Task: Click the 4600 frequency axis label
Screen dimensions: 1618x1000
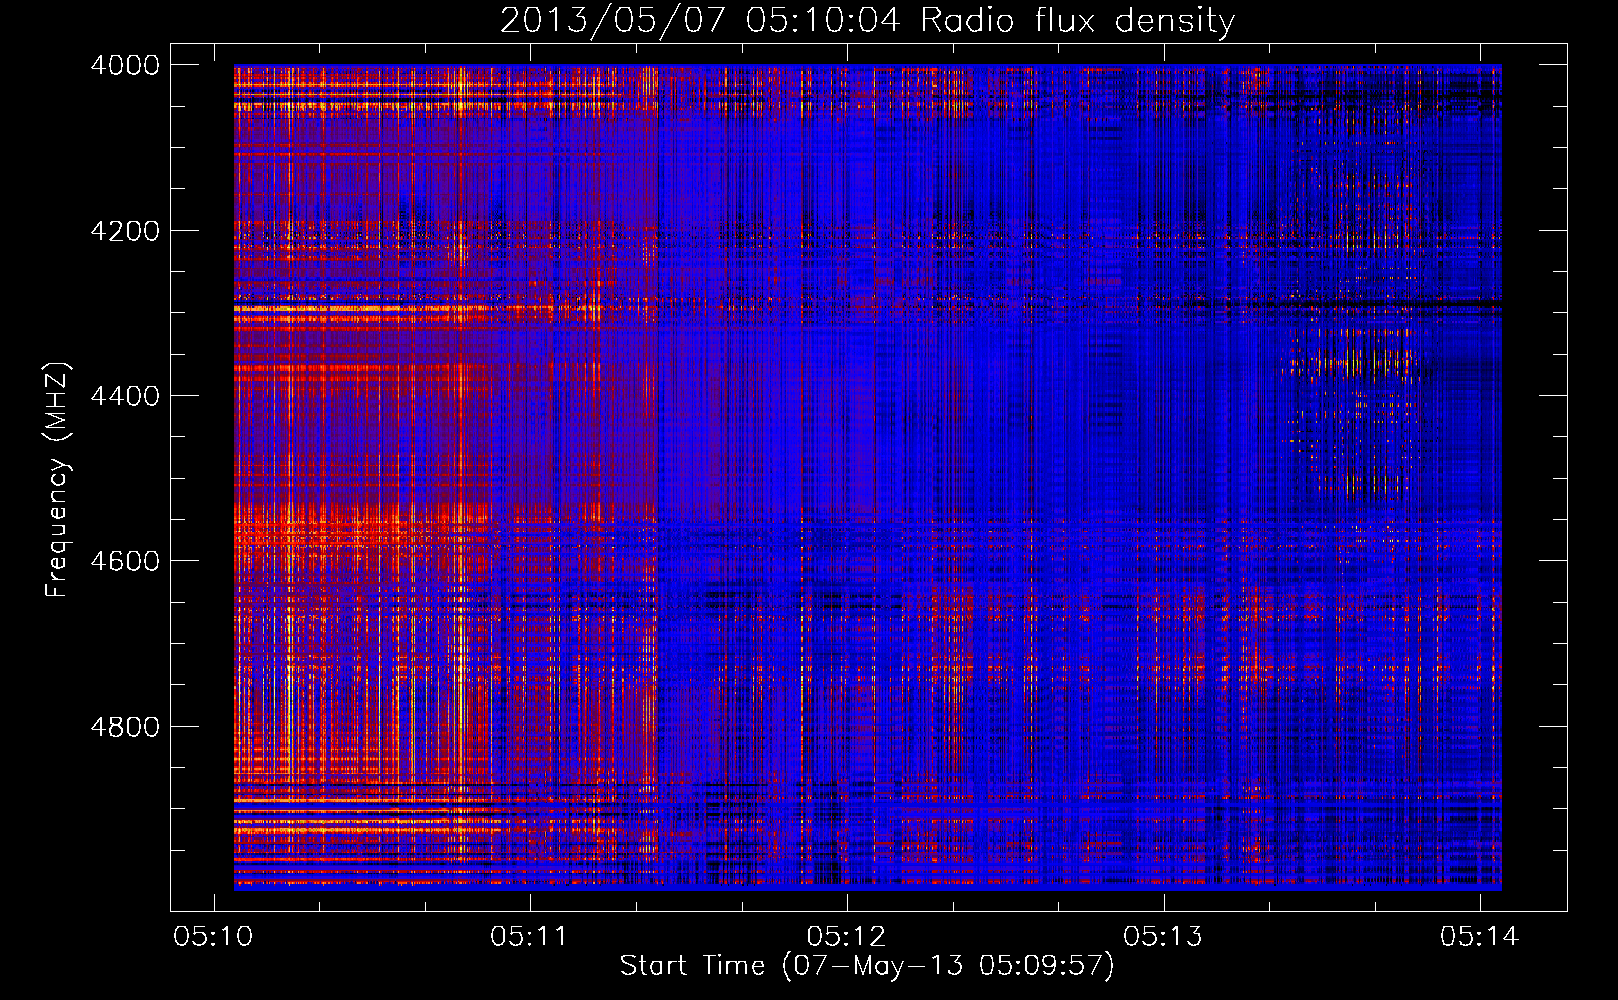Action: (125, 561)
